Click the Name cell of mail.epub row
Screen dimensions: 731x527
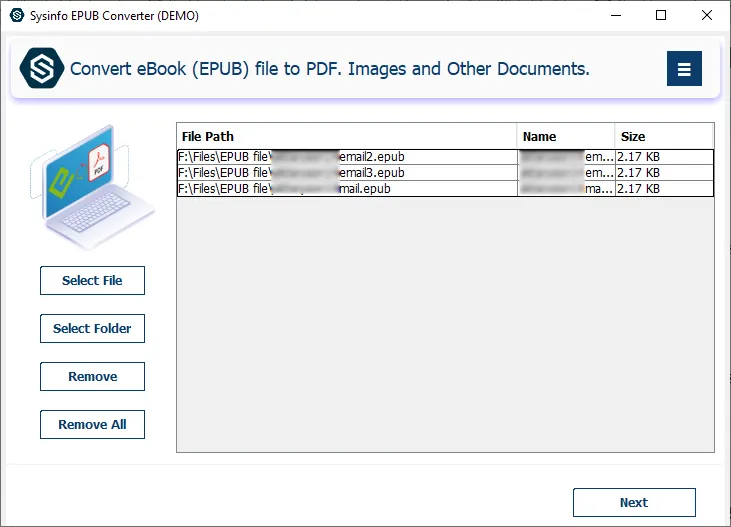566,188
